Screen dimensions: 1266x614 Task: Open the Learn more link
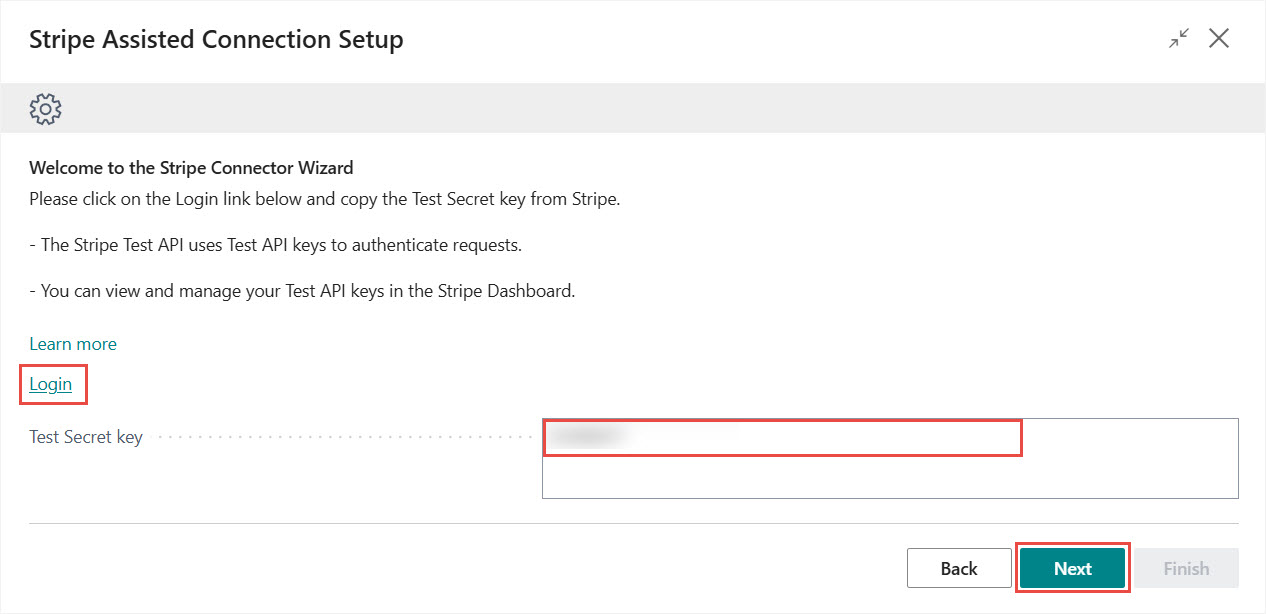click(73, 344)
